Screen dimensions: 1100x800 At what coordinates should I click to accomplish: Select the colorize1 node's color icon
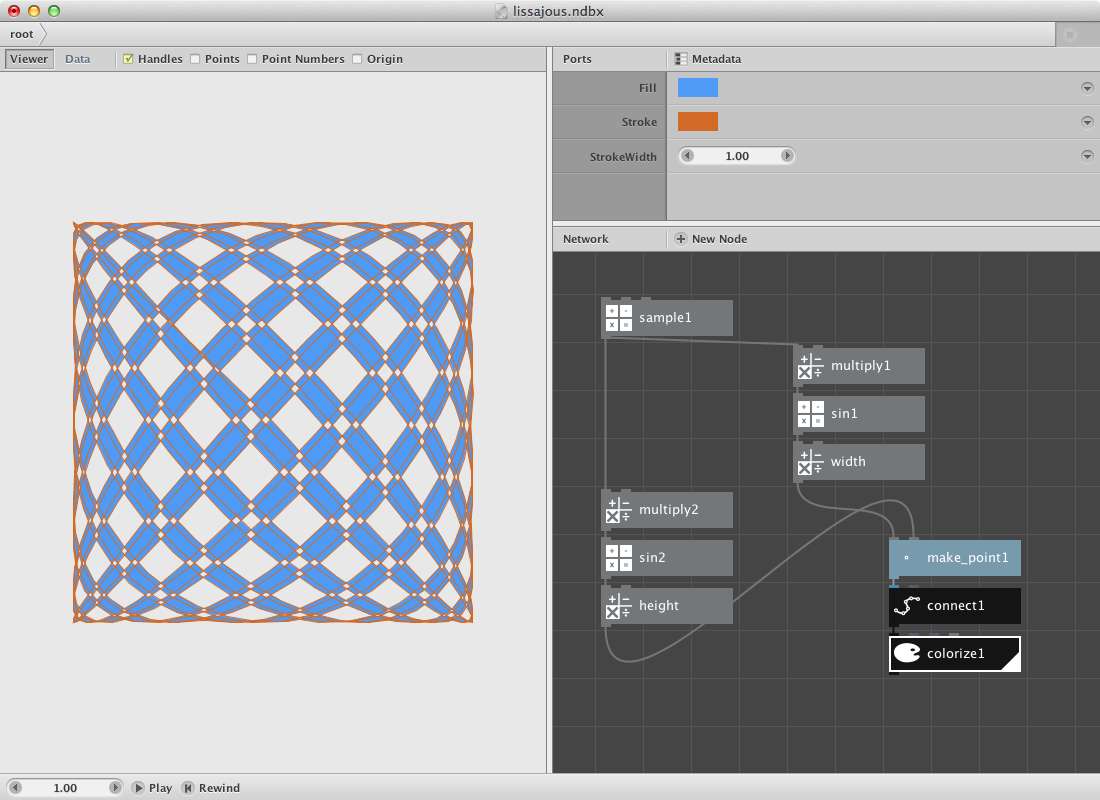coord(908,654)
